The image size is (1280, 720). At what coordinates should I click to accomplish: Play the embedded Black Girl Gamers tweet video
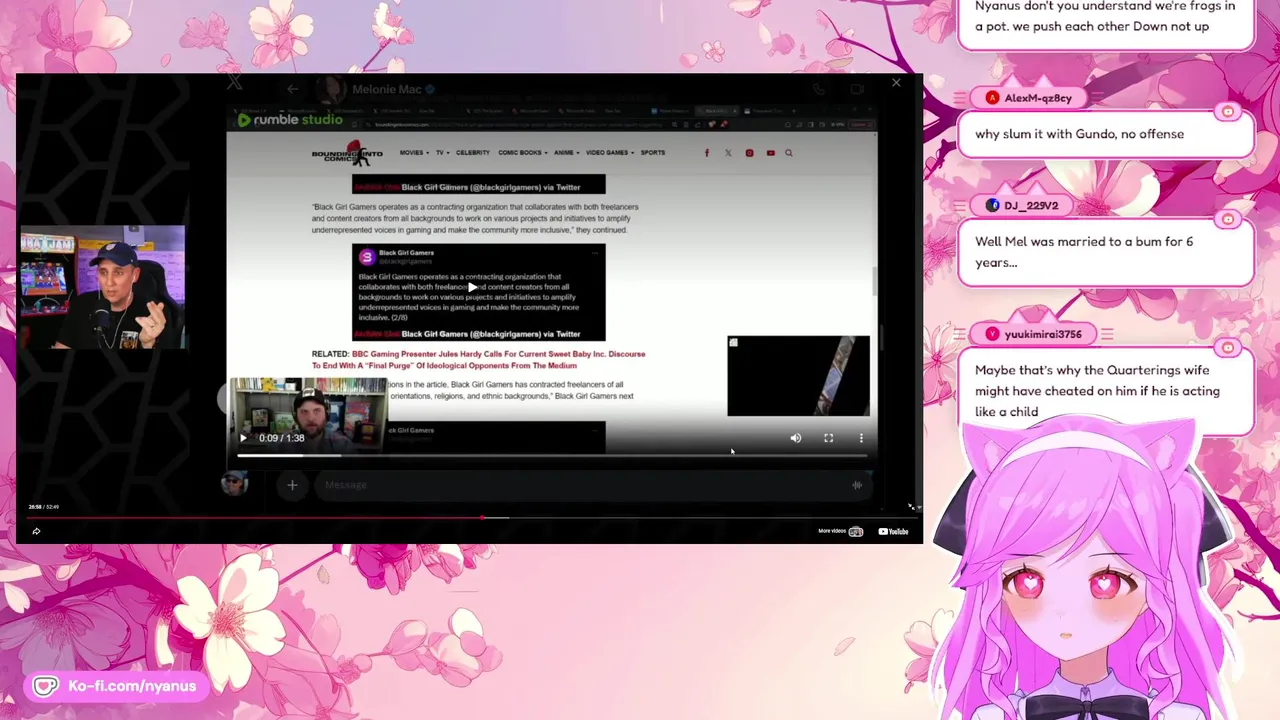473,287
